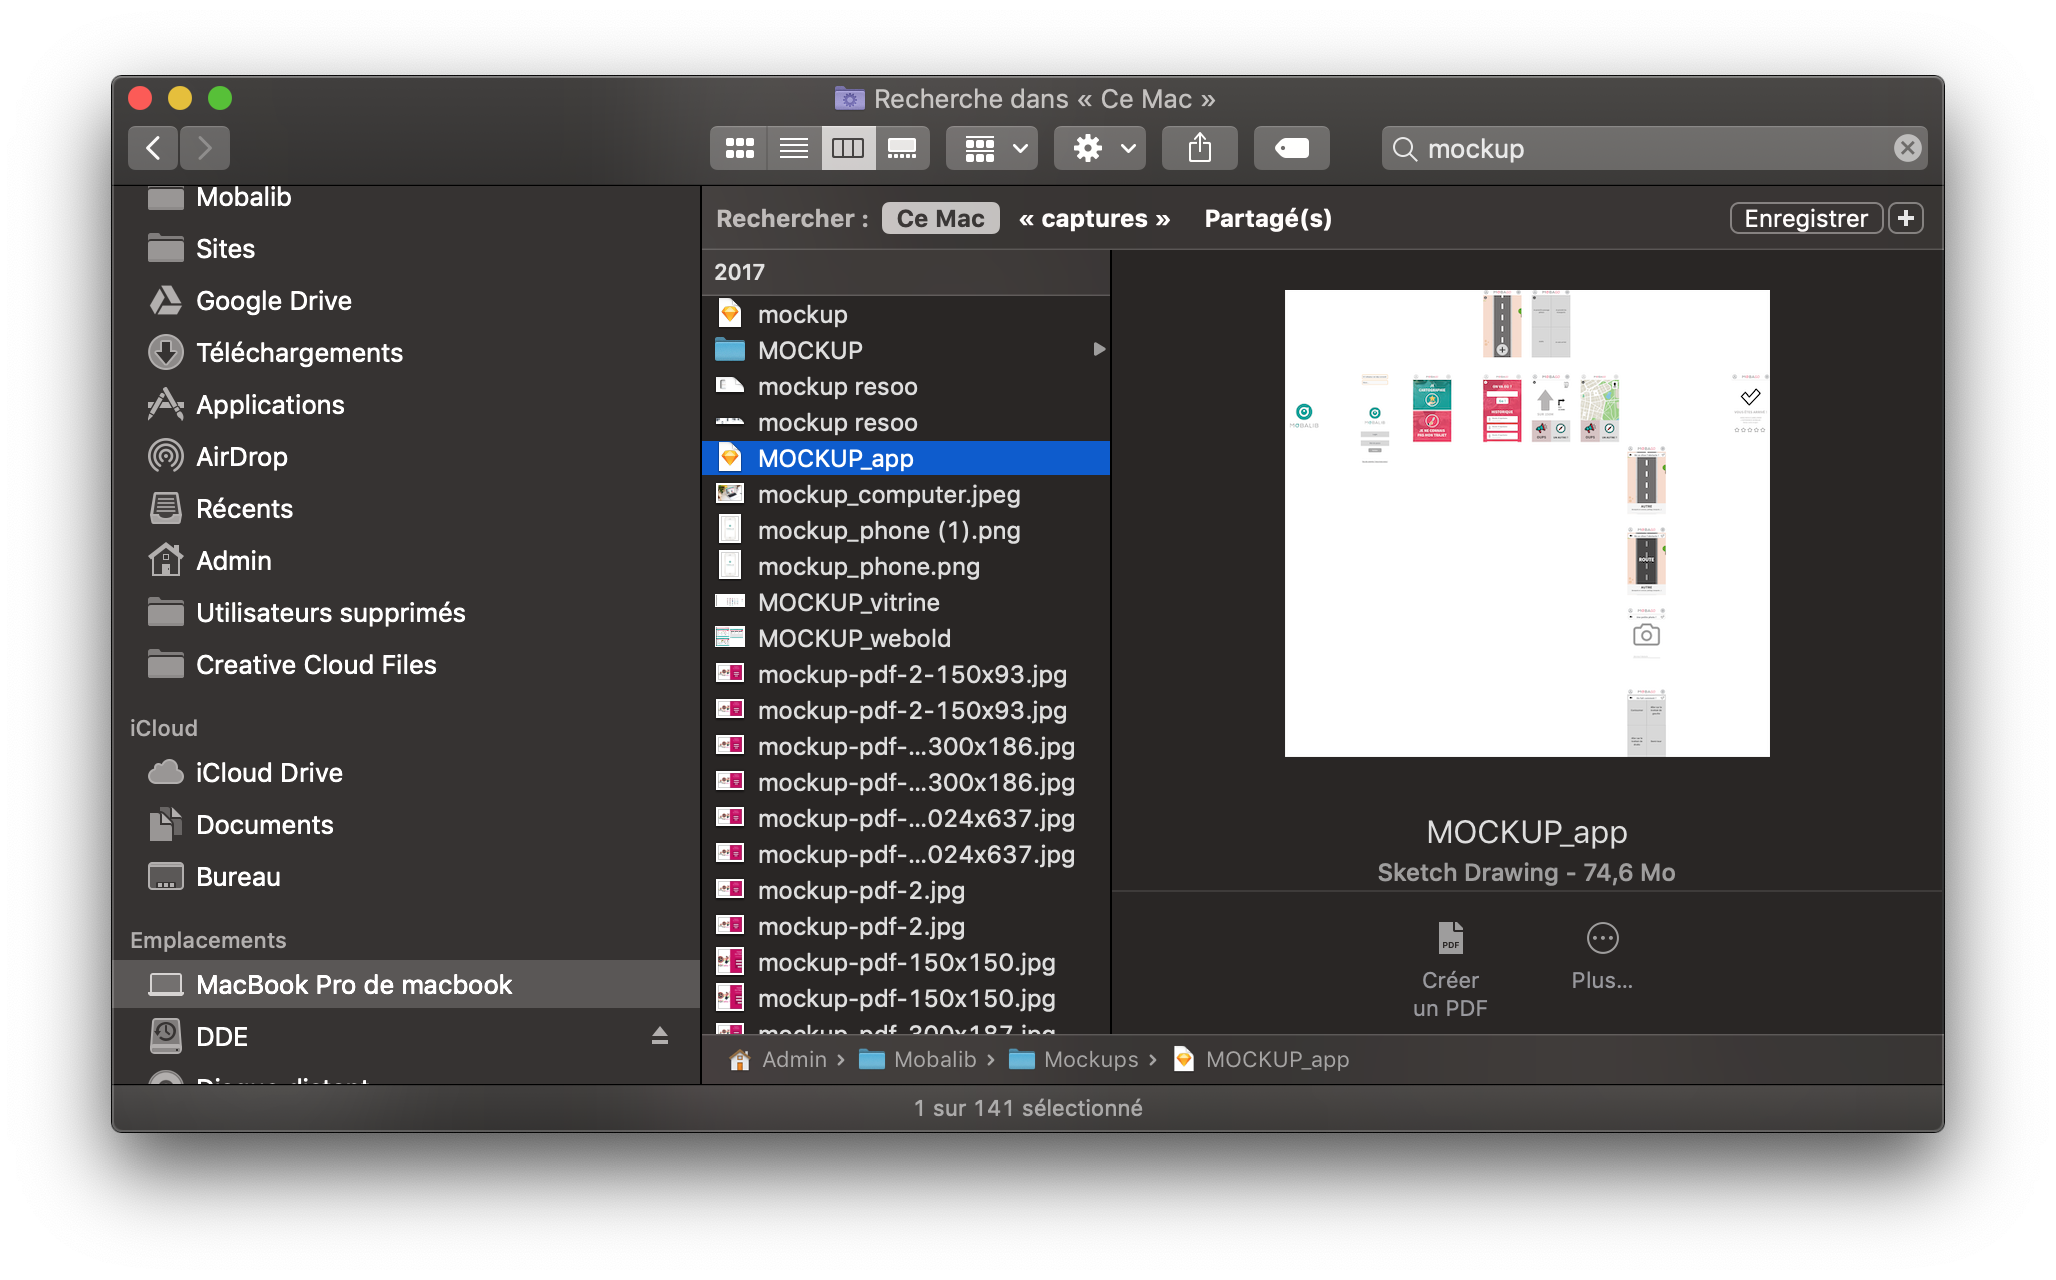Toggle the Partagé(s) search scope
The width and height of the screenshot is (2056, 1280).
[x=1267, y=218]
